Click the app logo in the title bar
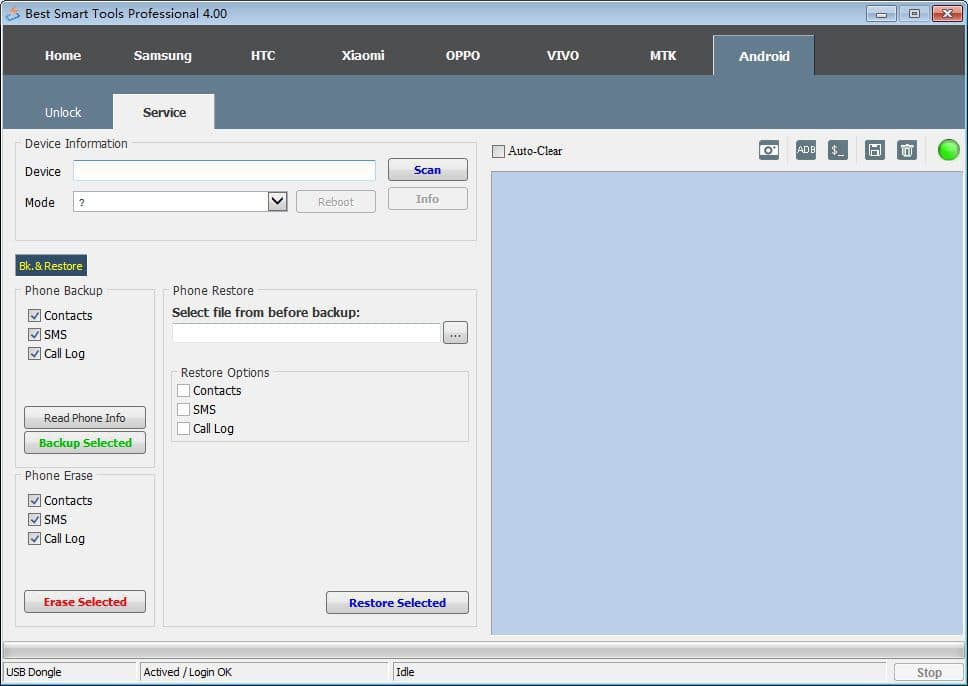 (12, 14)
